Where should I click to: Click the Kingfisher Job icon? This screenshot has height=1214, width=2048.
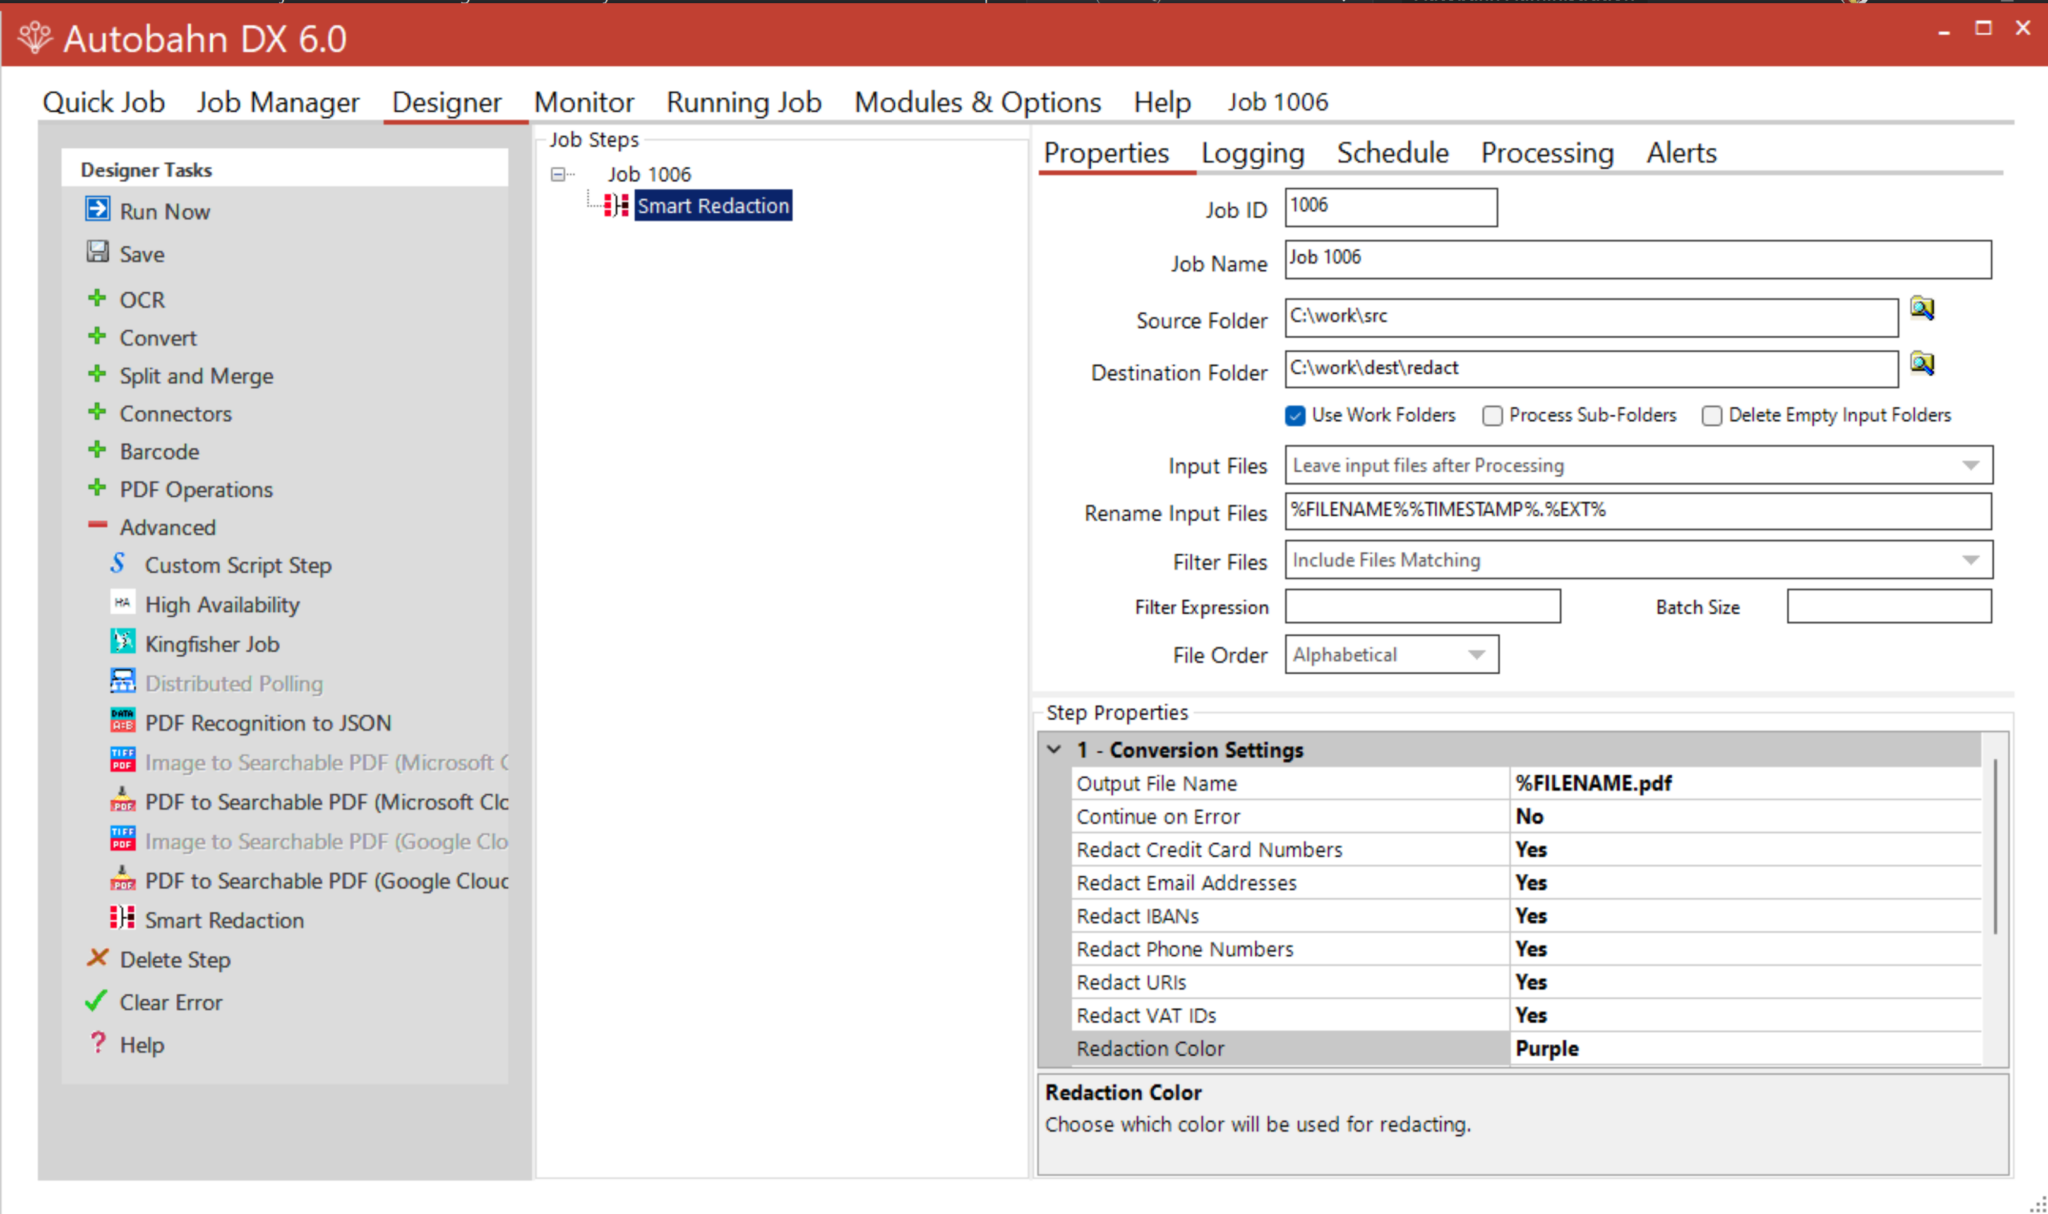122,642
